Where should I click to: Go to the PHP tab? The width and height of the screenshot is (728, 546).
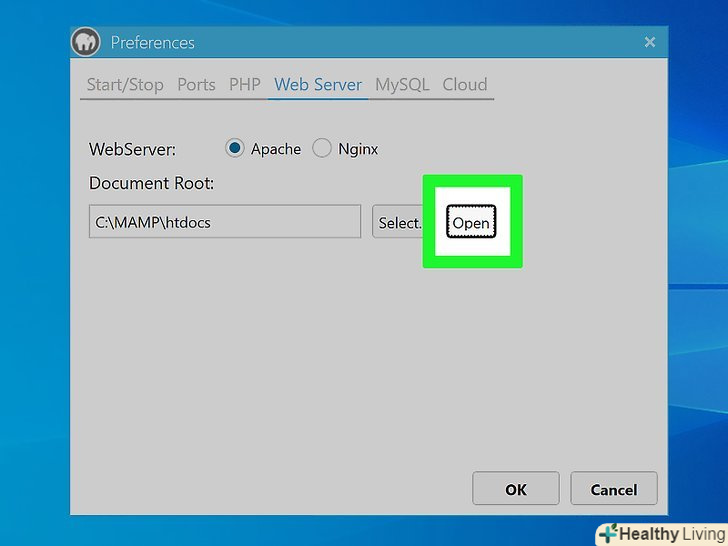245,84
